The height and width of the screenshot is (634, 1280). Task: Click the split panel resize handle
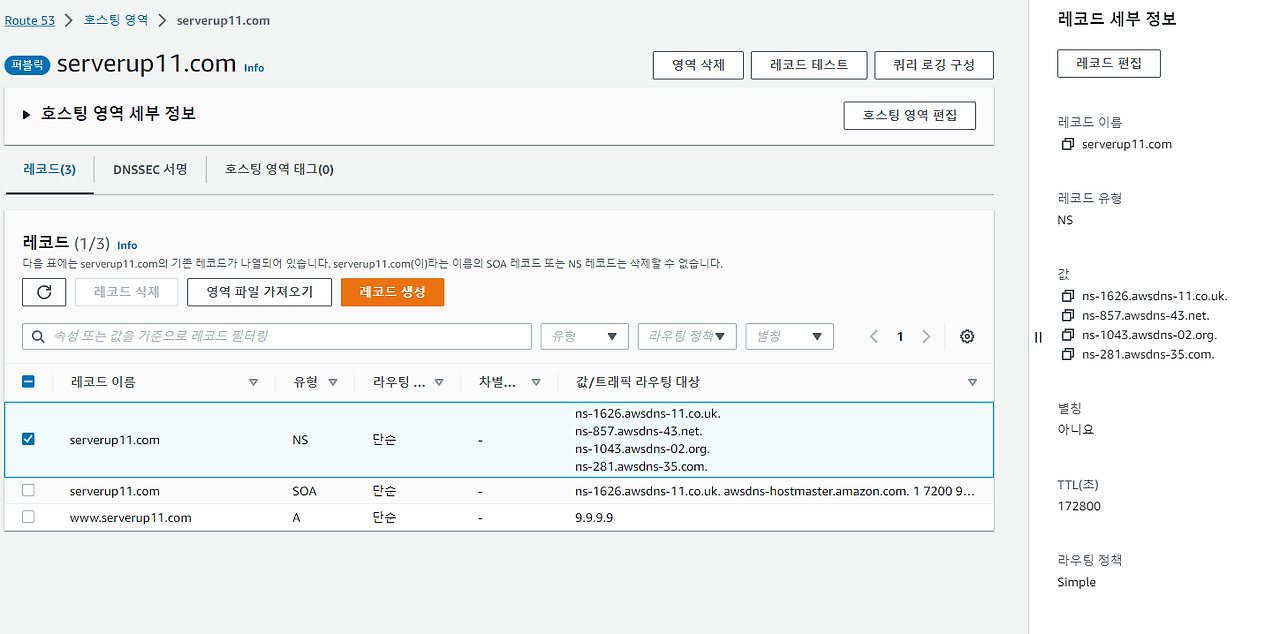point(1038,337)
